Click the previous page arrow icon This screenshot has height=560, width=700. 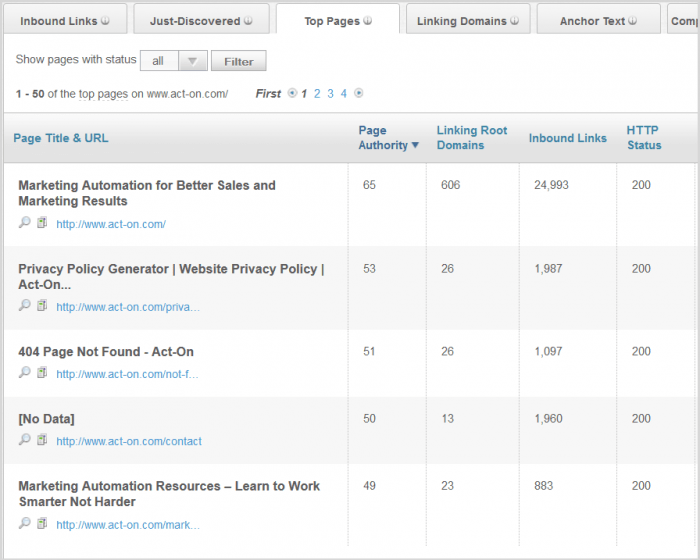[x=292, y=93]
